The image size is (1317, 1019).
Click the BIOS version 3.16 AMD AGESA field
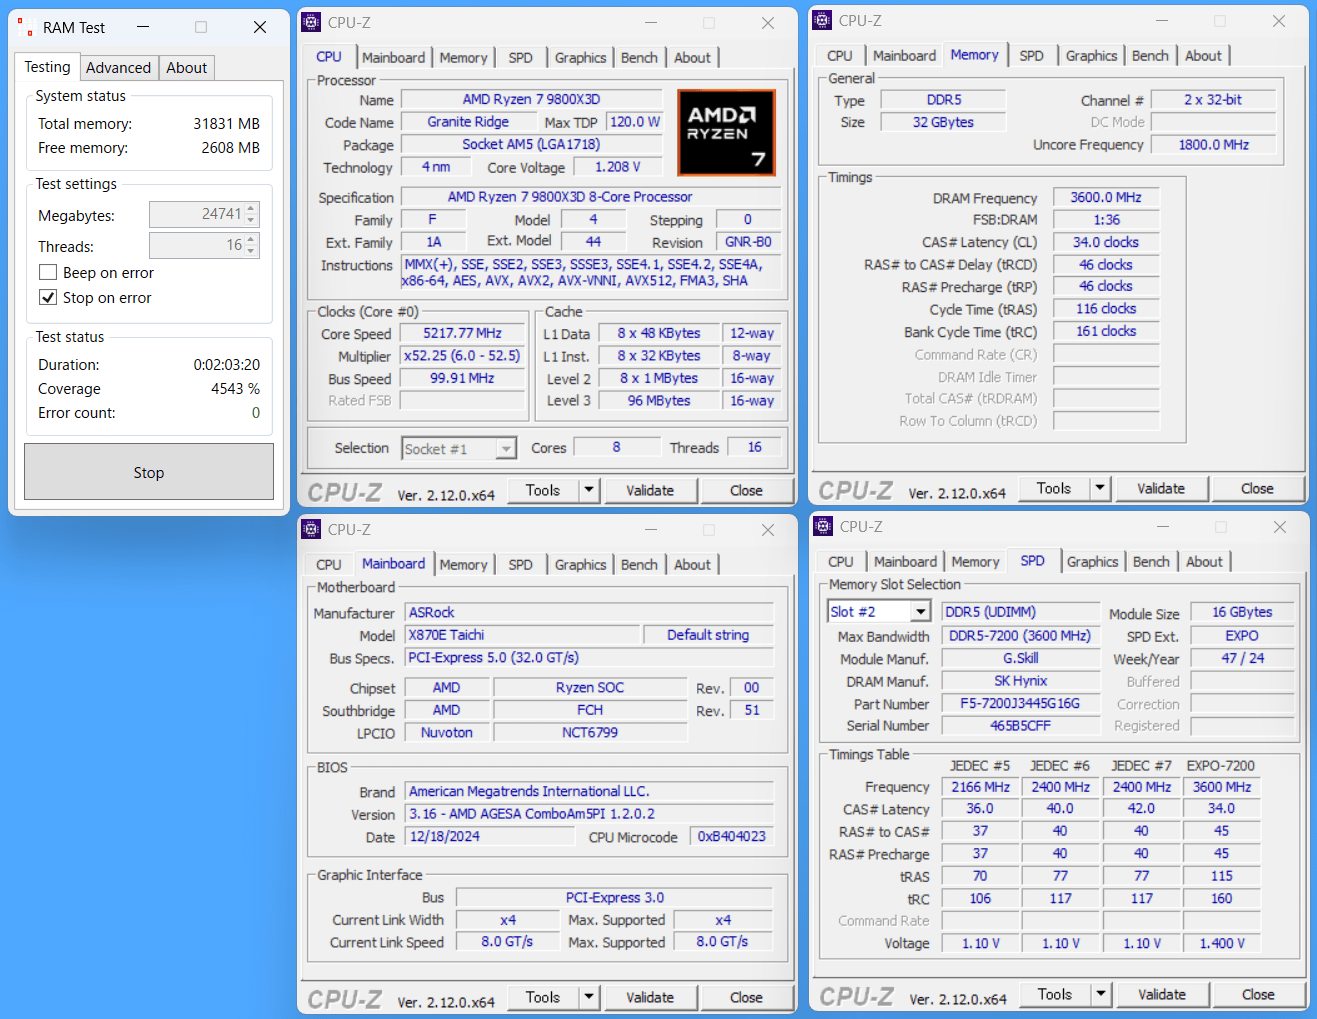coord(589,814)
